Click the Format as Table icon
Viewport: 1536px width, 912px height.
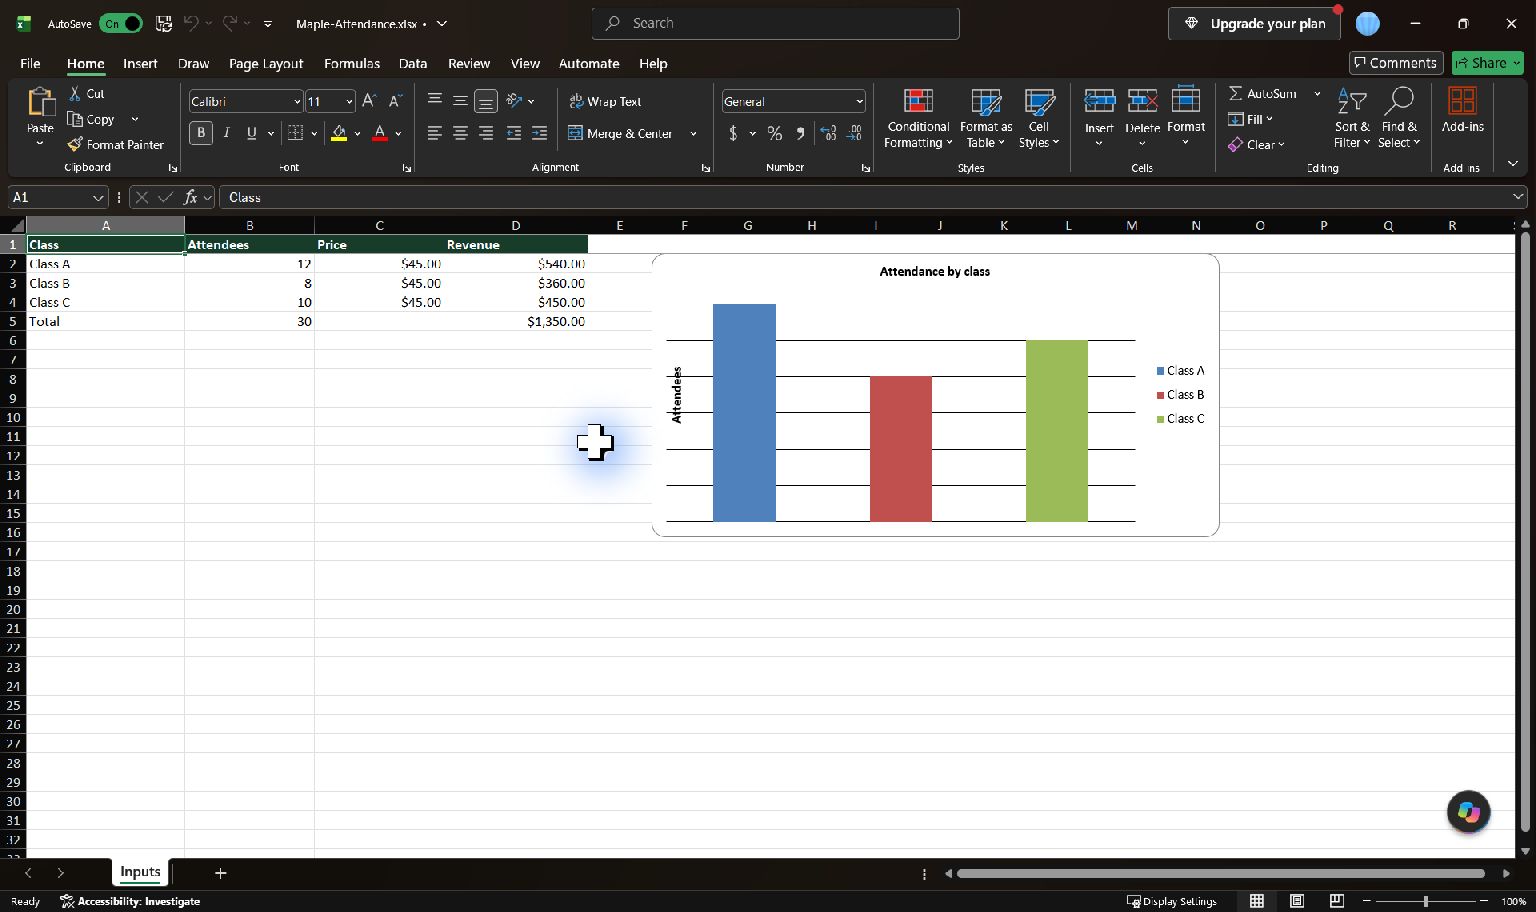tap(986, 102)
